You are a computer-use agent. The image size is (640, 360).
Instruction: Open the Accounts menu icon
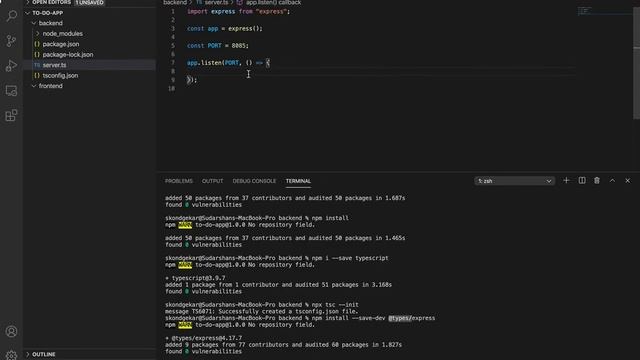click(11, 331)
